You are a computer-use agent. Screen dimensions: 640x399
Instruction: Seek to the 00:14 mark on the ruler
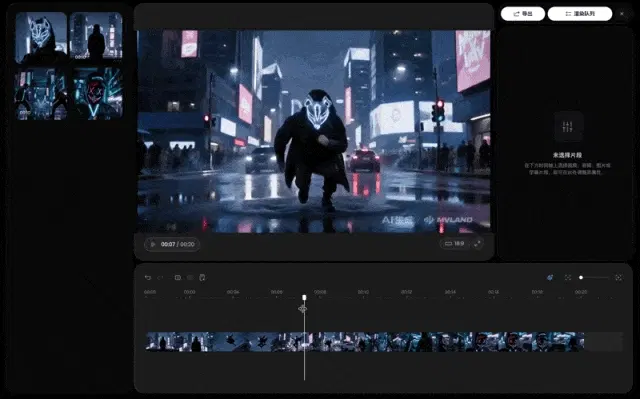(450, 292)
